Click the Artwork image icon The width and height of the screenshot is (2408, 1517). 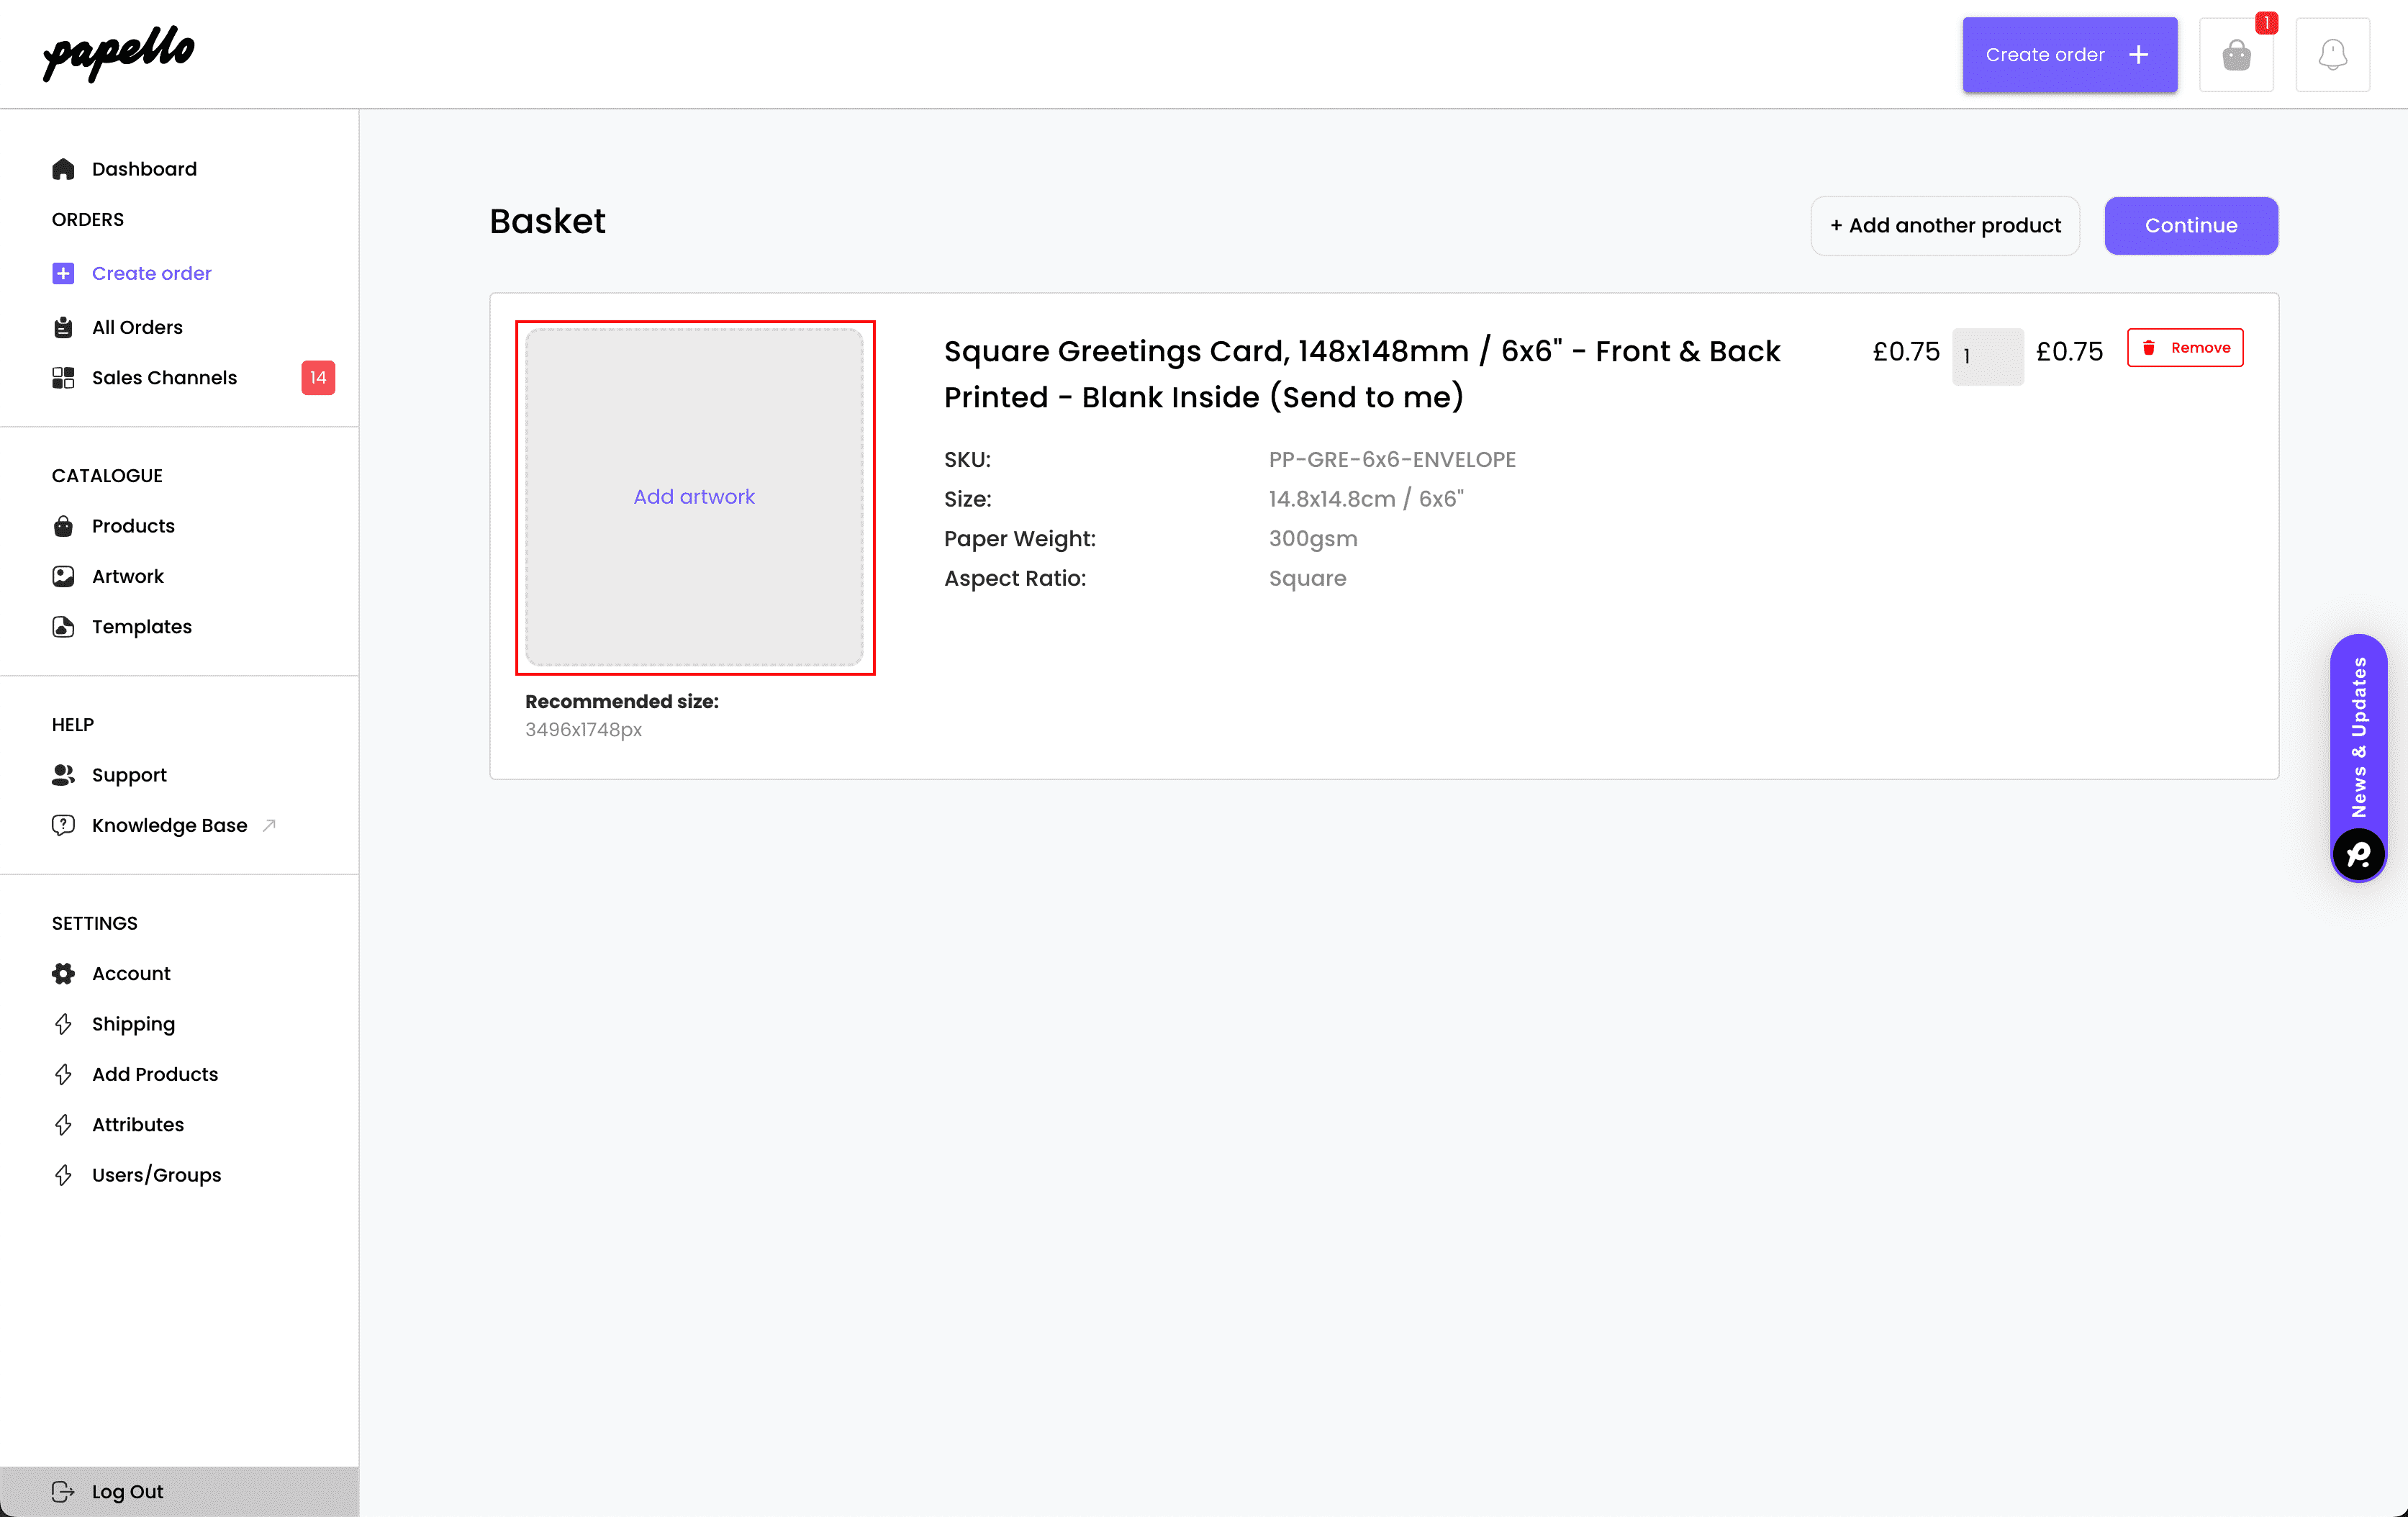point(63,576)
